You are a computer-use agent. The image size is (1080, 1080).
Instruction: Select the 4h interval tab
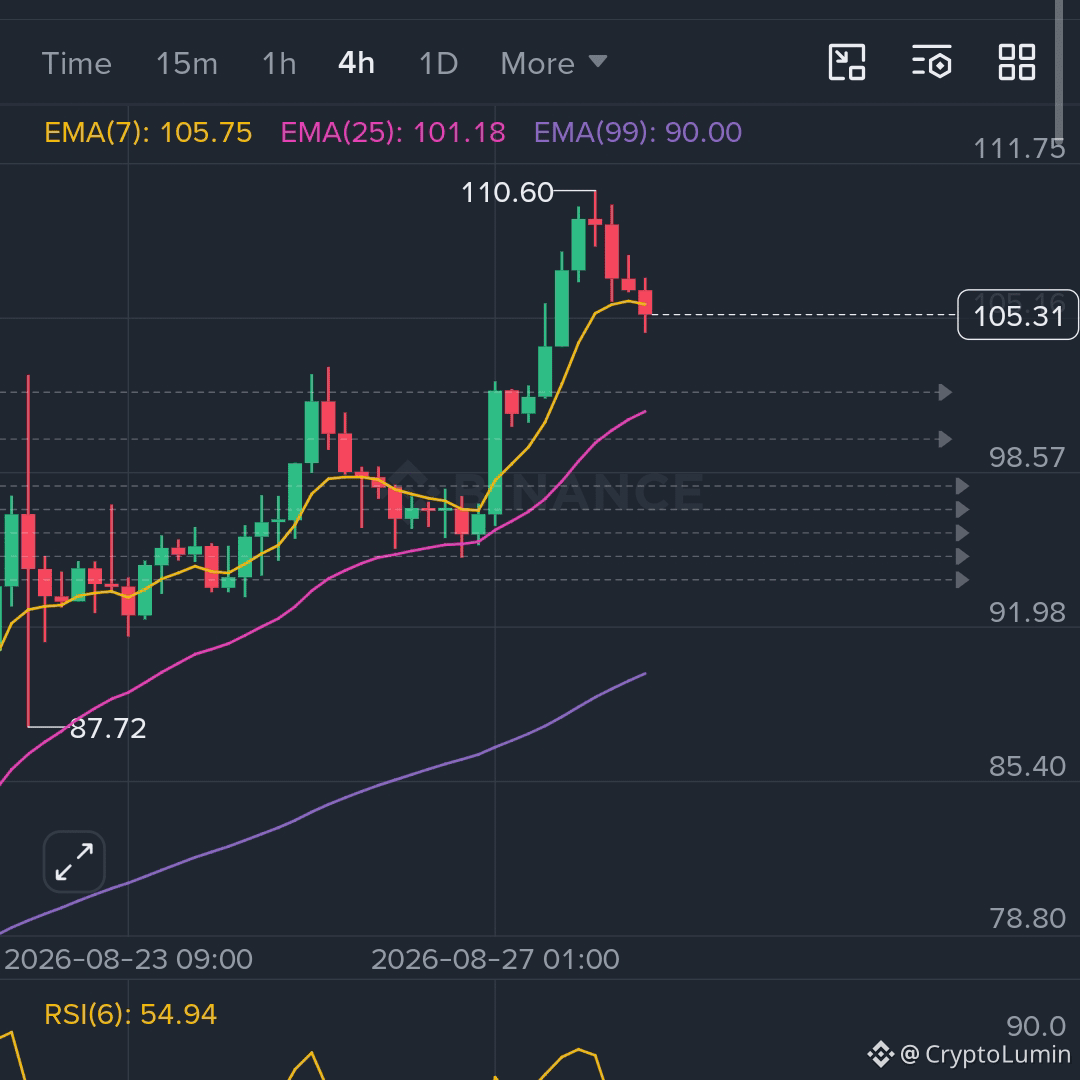(356, 63)
